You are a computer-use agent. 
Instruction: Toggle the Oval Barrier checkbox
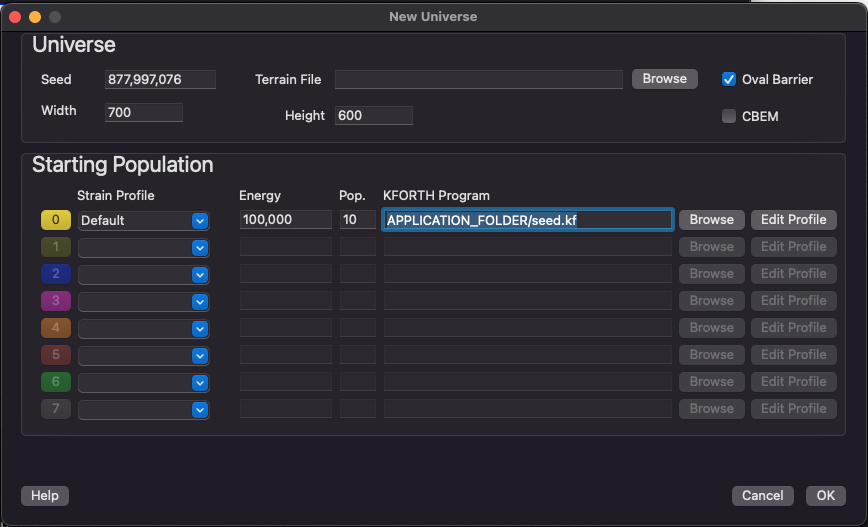point(728,79)
